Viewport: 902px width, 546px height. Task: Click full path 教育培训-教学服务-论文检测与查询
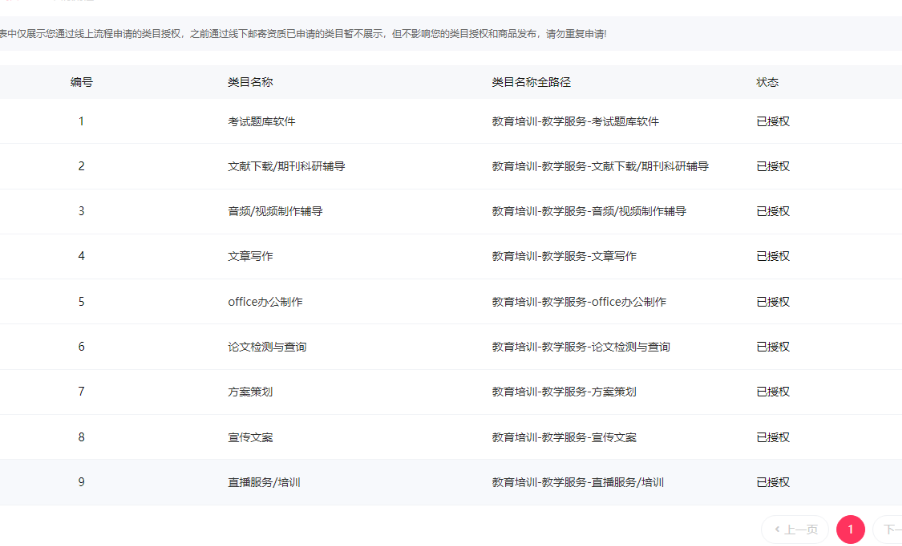click(581, 347)
